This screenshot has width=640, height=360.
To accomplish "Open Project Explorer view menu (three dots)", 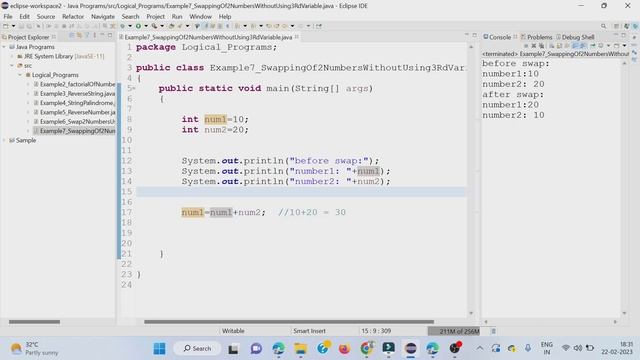I will (x=95, y=36).
